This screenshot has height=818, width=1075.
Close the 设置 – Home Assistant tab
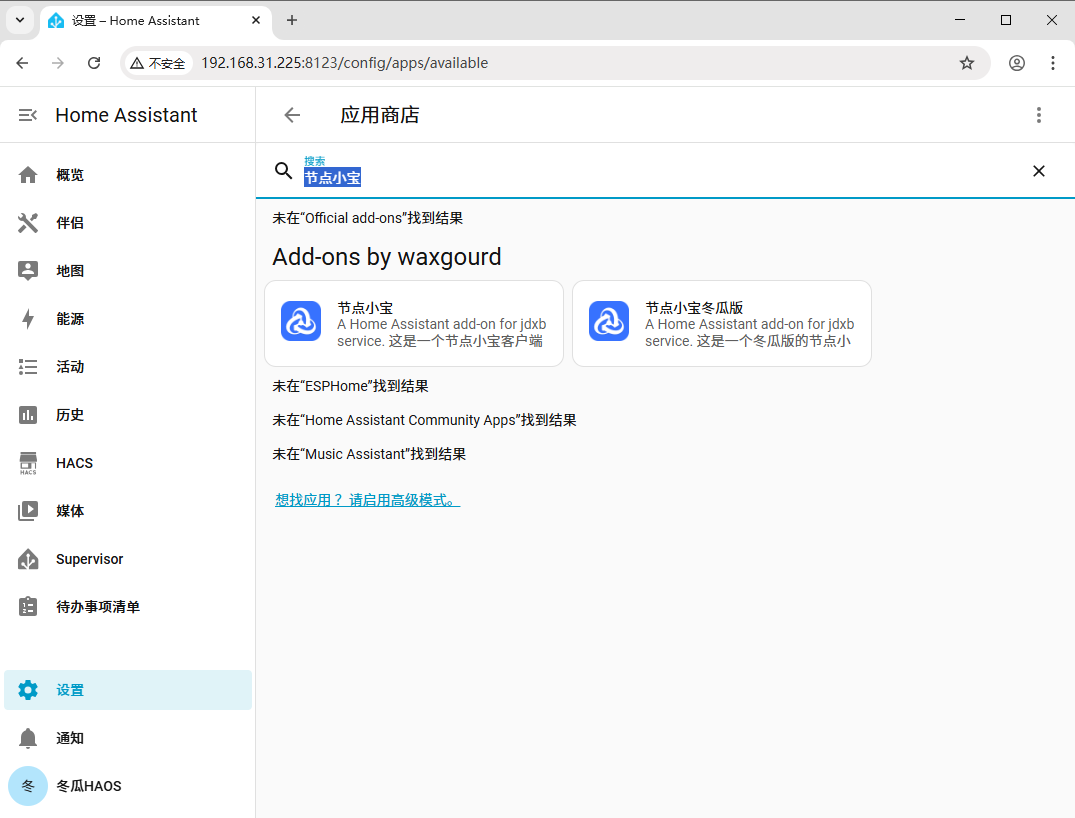(x=256, y=21)
